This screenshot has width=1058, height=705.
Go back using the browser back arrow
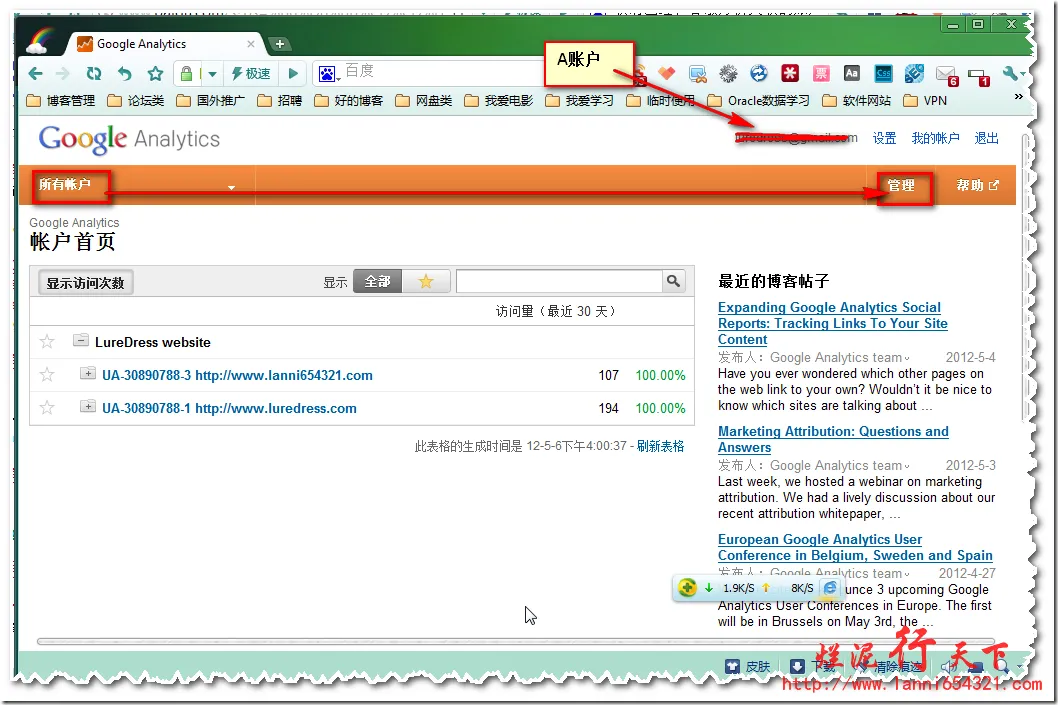(x=36, y=74)
